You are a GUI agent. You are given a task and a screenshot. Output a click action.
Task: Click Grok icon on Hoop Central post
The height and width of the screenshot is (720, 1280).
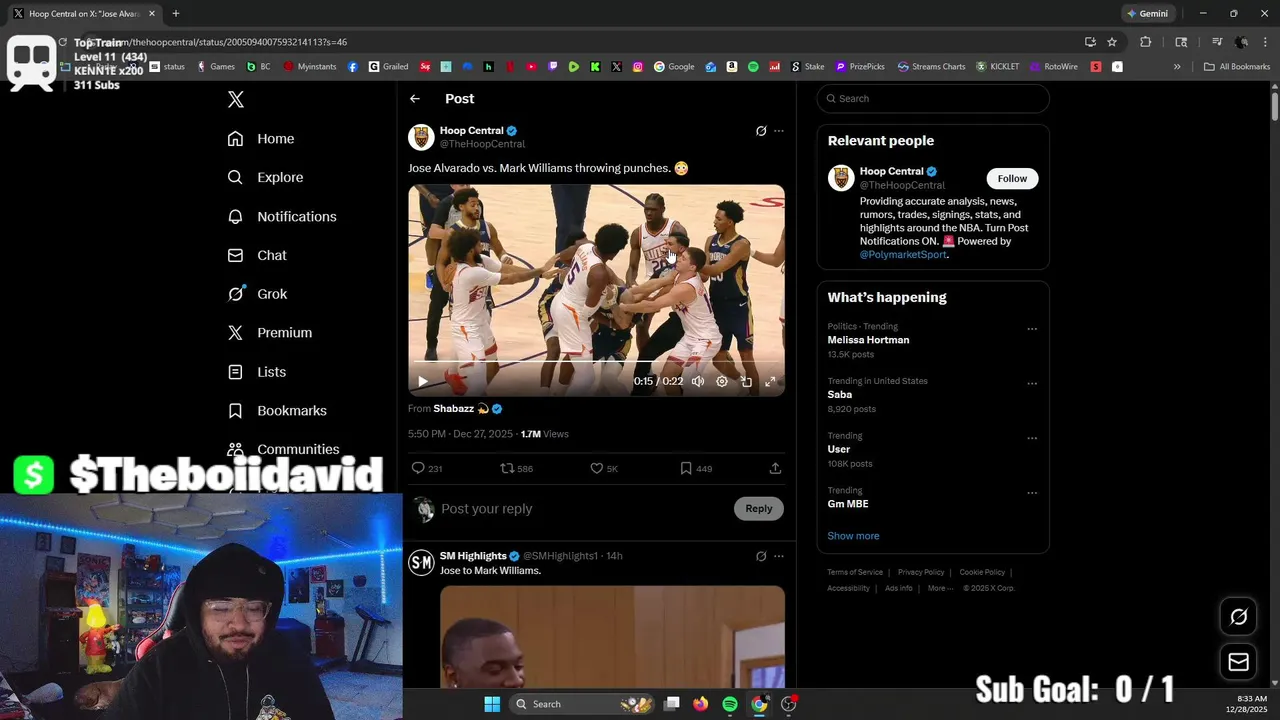[761, 131]
